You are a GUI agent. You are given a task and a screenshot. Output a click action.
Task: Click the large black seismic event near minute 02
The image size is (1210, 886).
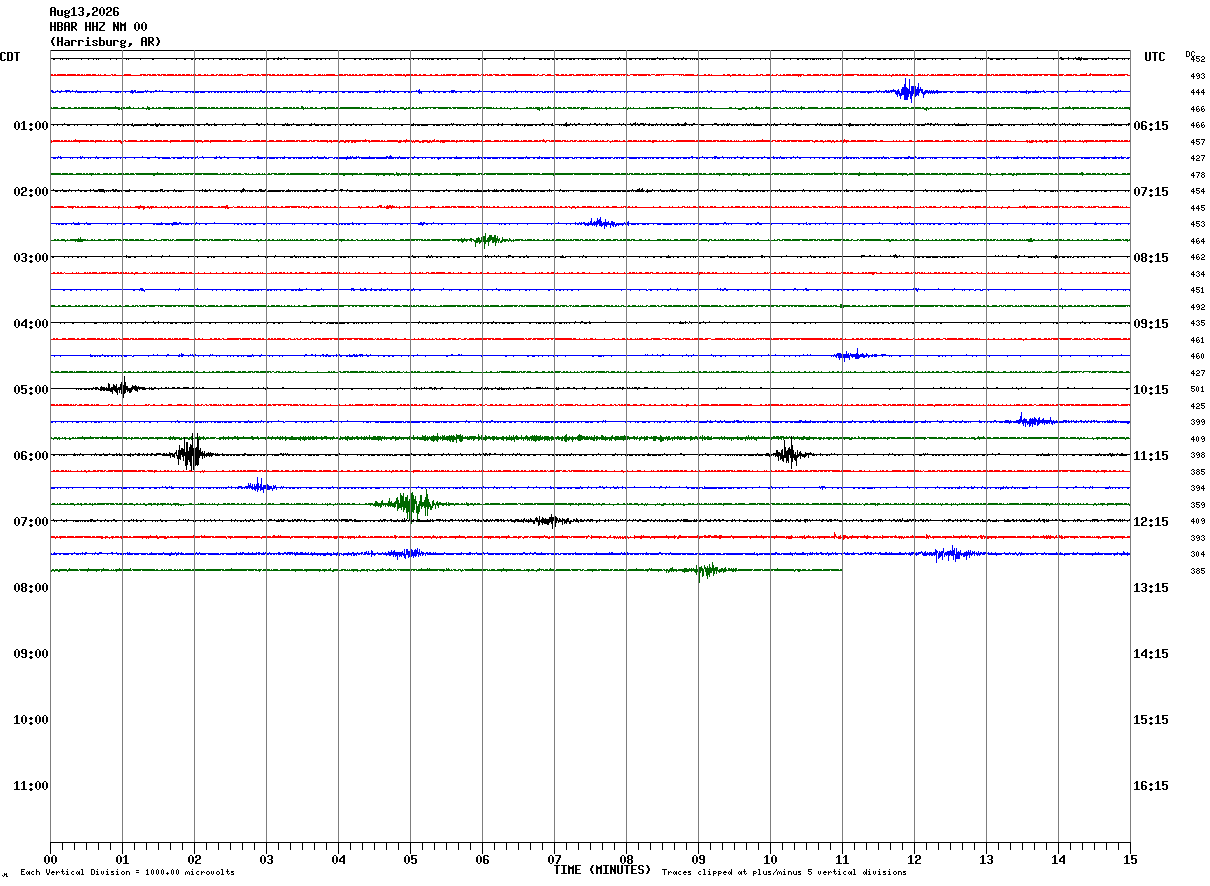tap(191, 453)
